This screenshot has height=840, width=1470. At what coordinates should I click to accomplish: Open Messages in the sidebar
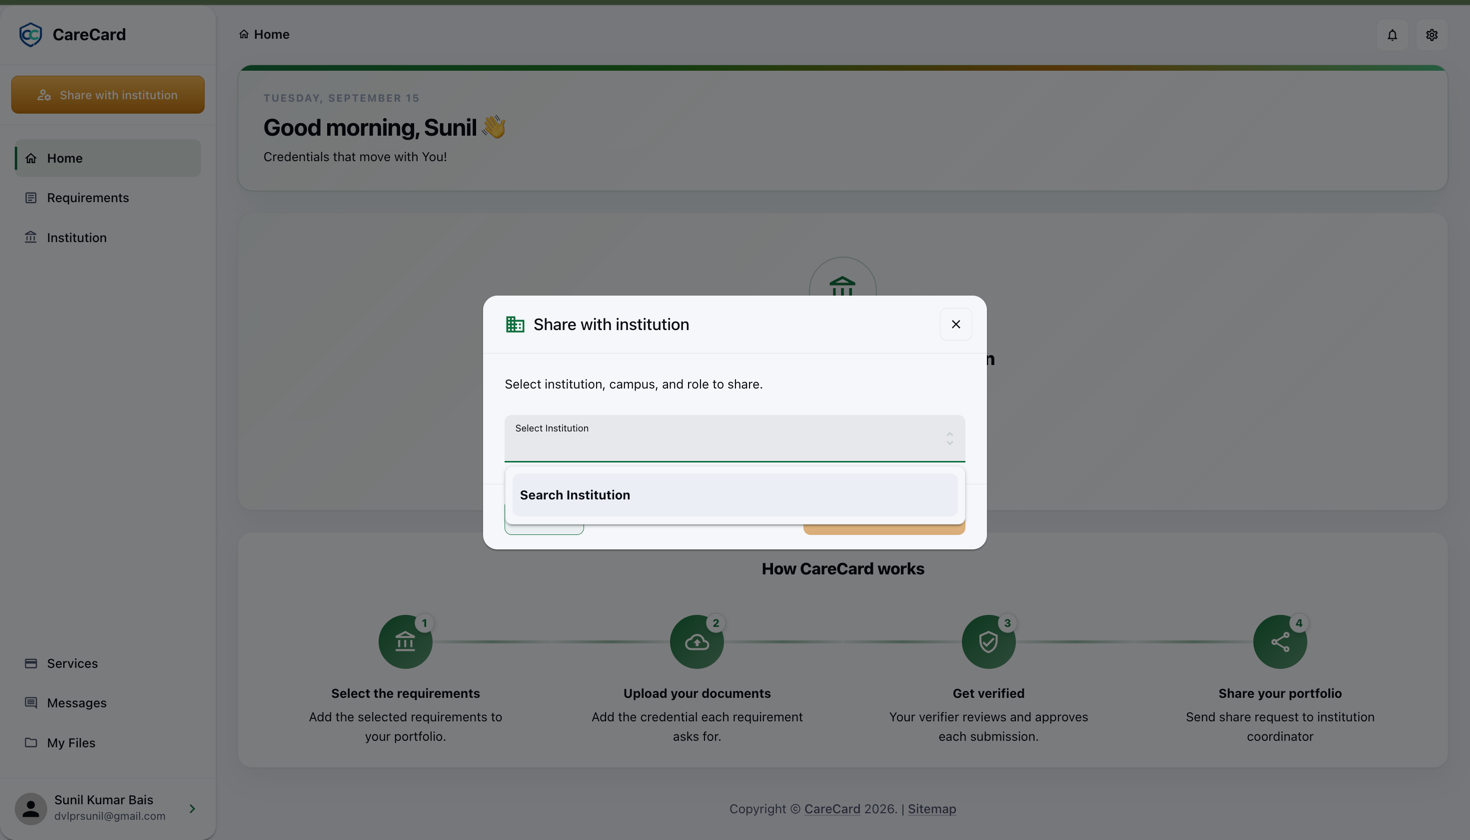(108, 703)
